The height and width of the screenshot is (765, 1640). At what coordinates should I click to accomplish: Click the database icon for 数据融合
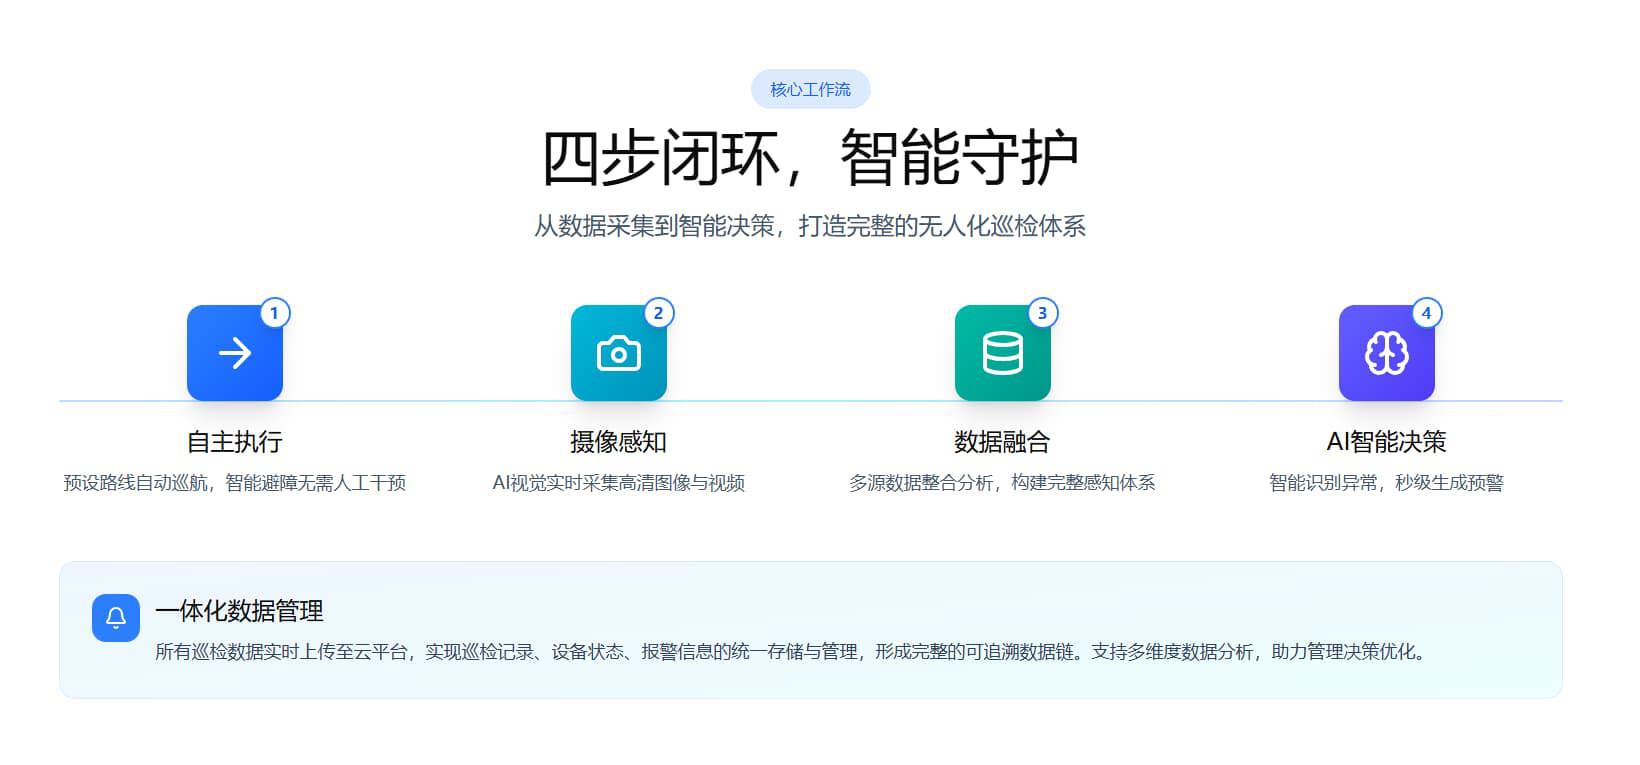coord(1002,353)
